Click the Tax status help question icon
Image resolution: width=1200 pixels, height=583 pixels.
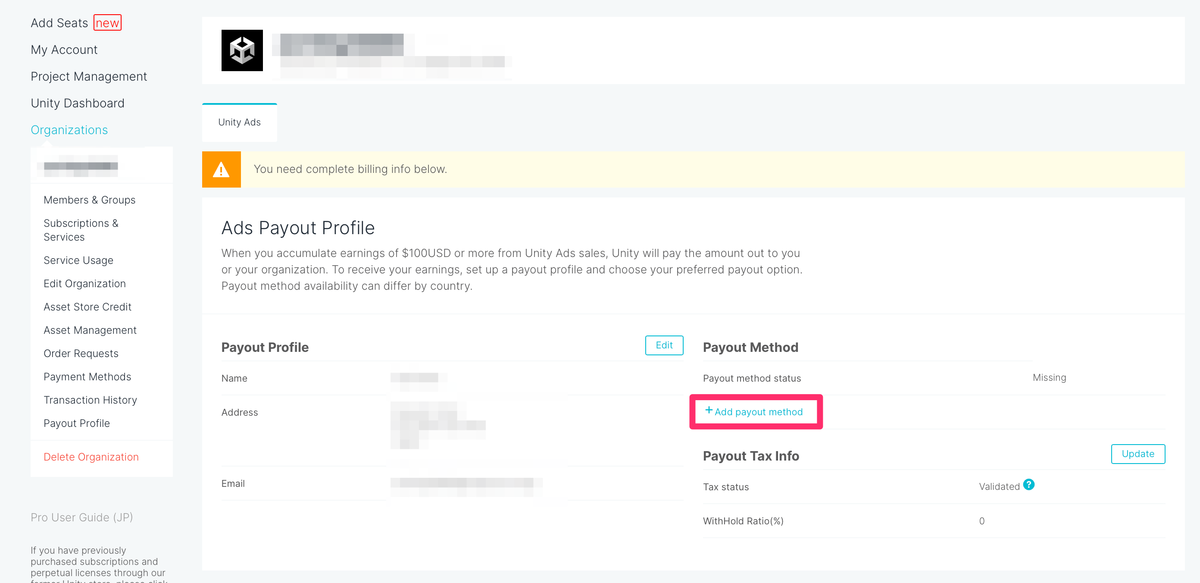(1029, 485)
